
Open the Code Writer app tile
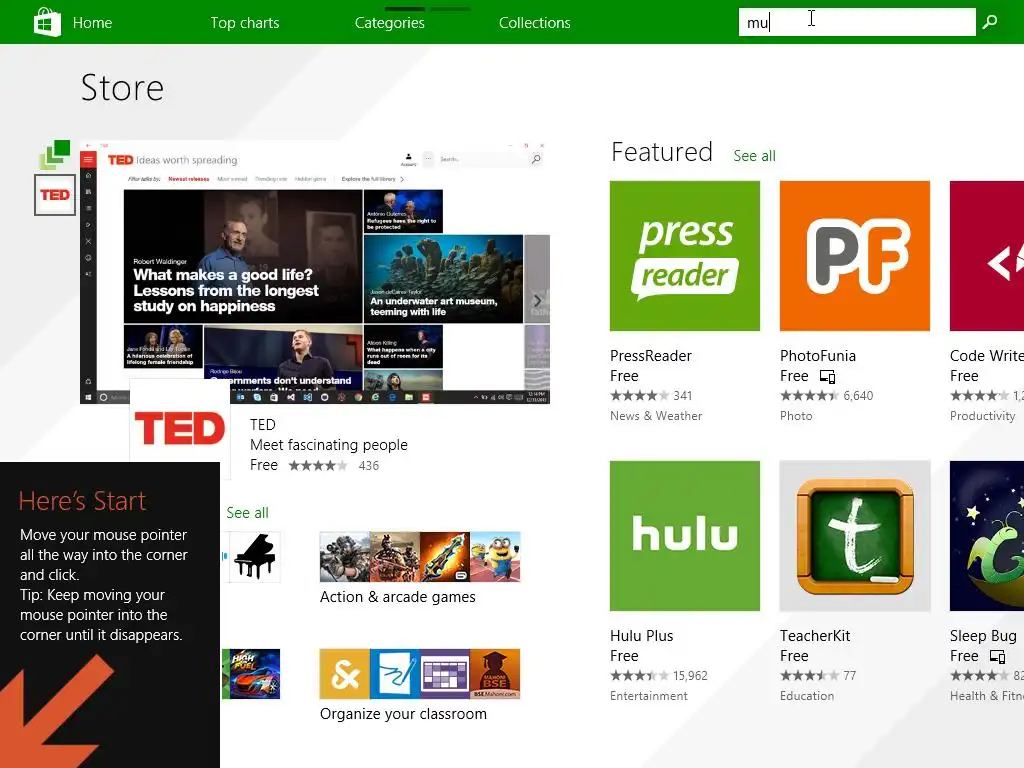987,256
